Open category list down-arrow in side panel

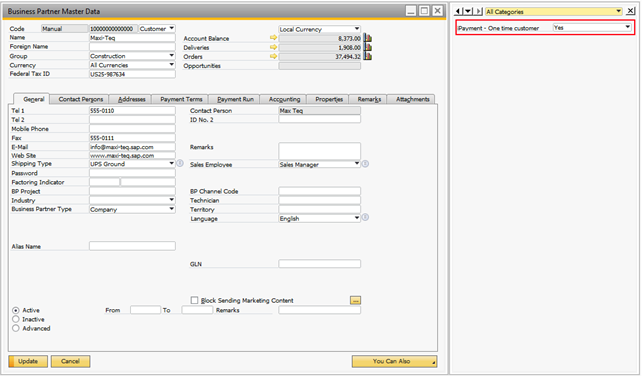tap(468, 11)
